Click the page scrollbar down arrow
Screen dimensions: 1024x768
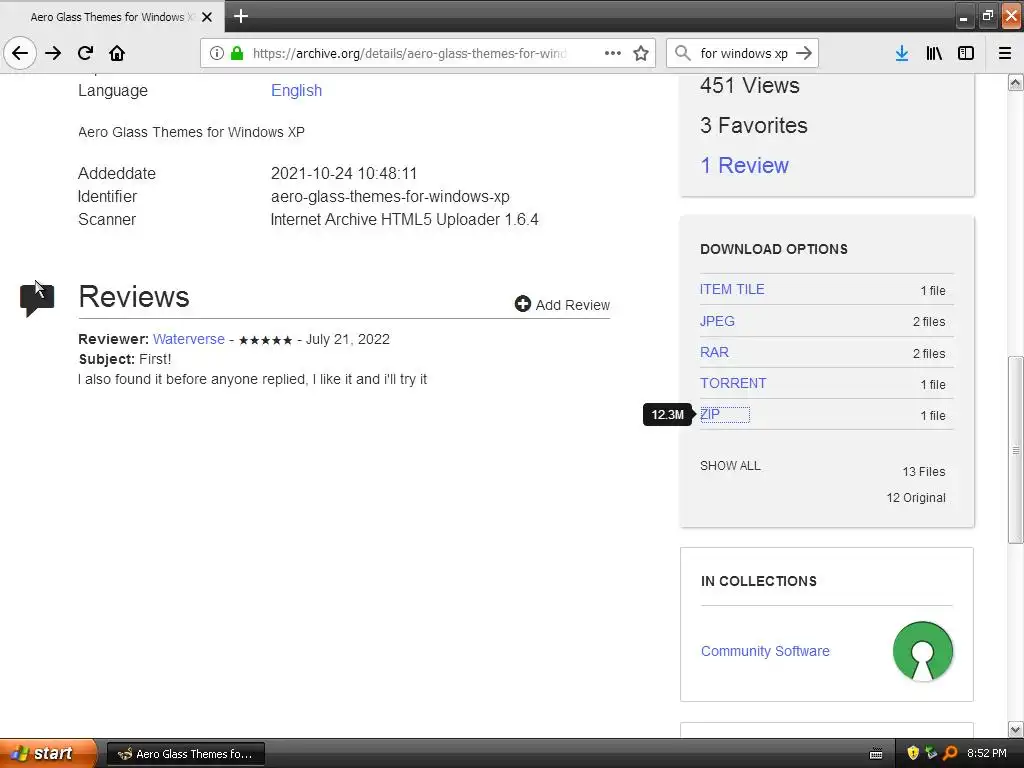1016,729
